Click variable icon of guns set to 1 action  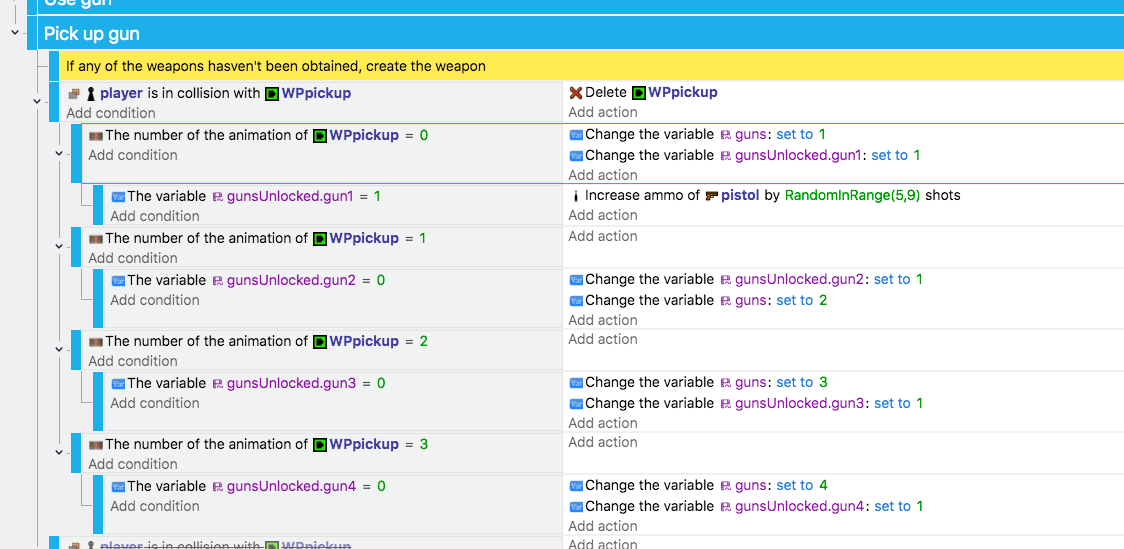click(x=576, y=135)
